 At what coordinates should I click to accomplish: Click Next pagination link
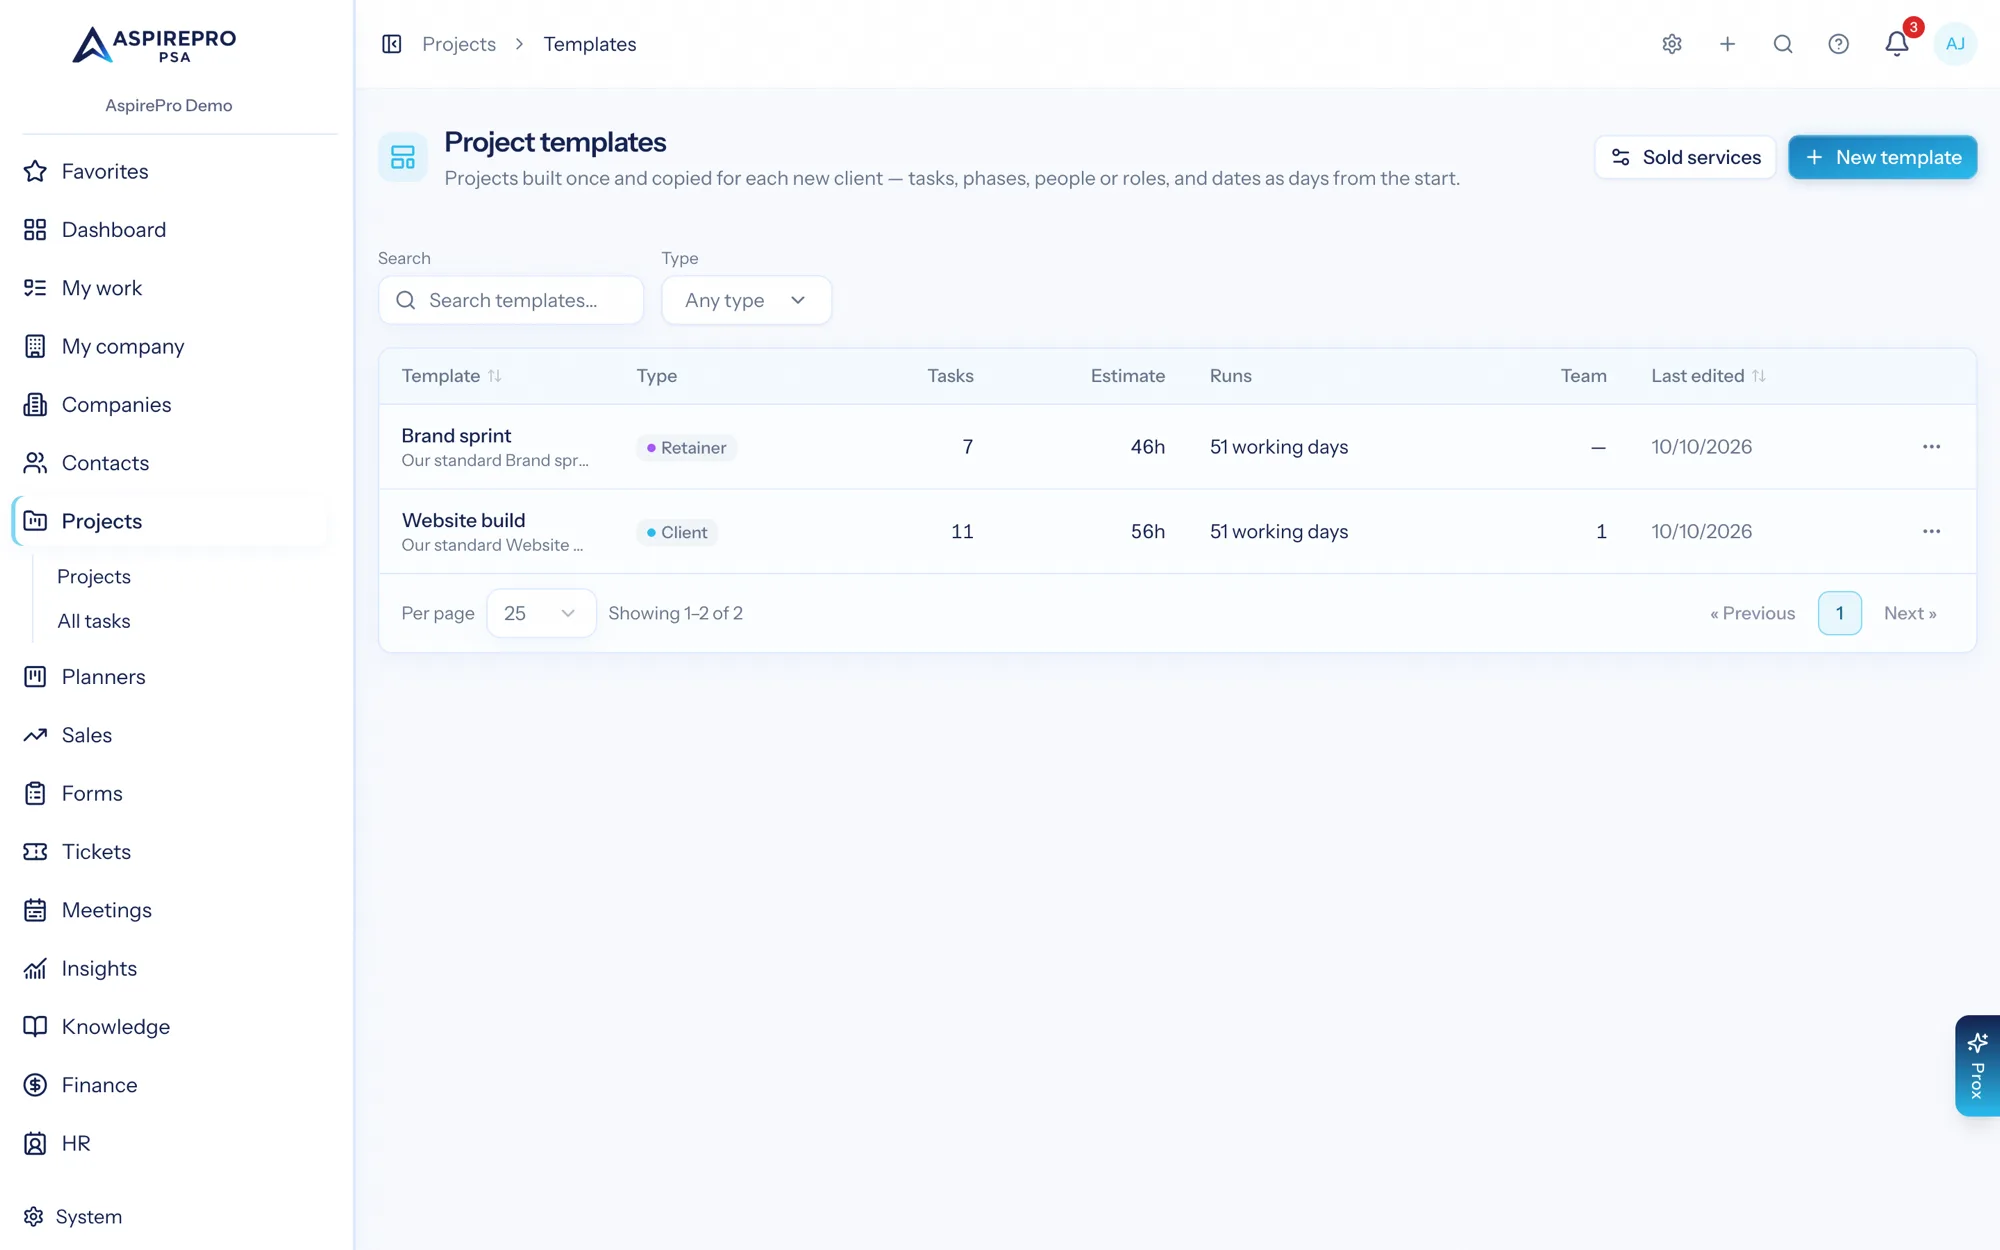(1910, 613)
